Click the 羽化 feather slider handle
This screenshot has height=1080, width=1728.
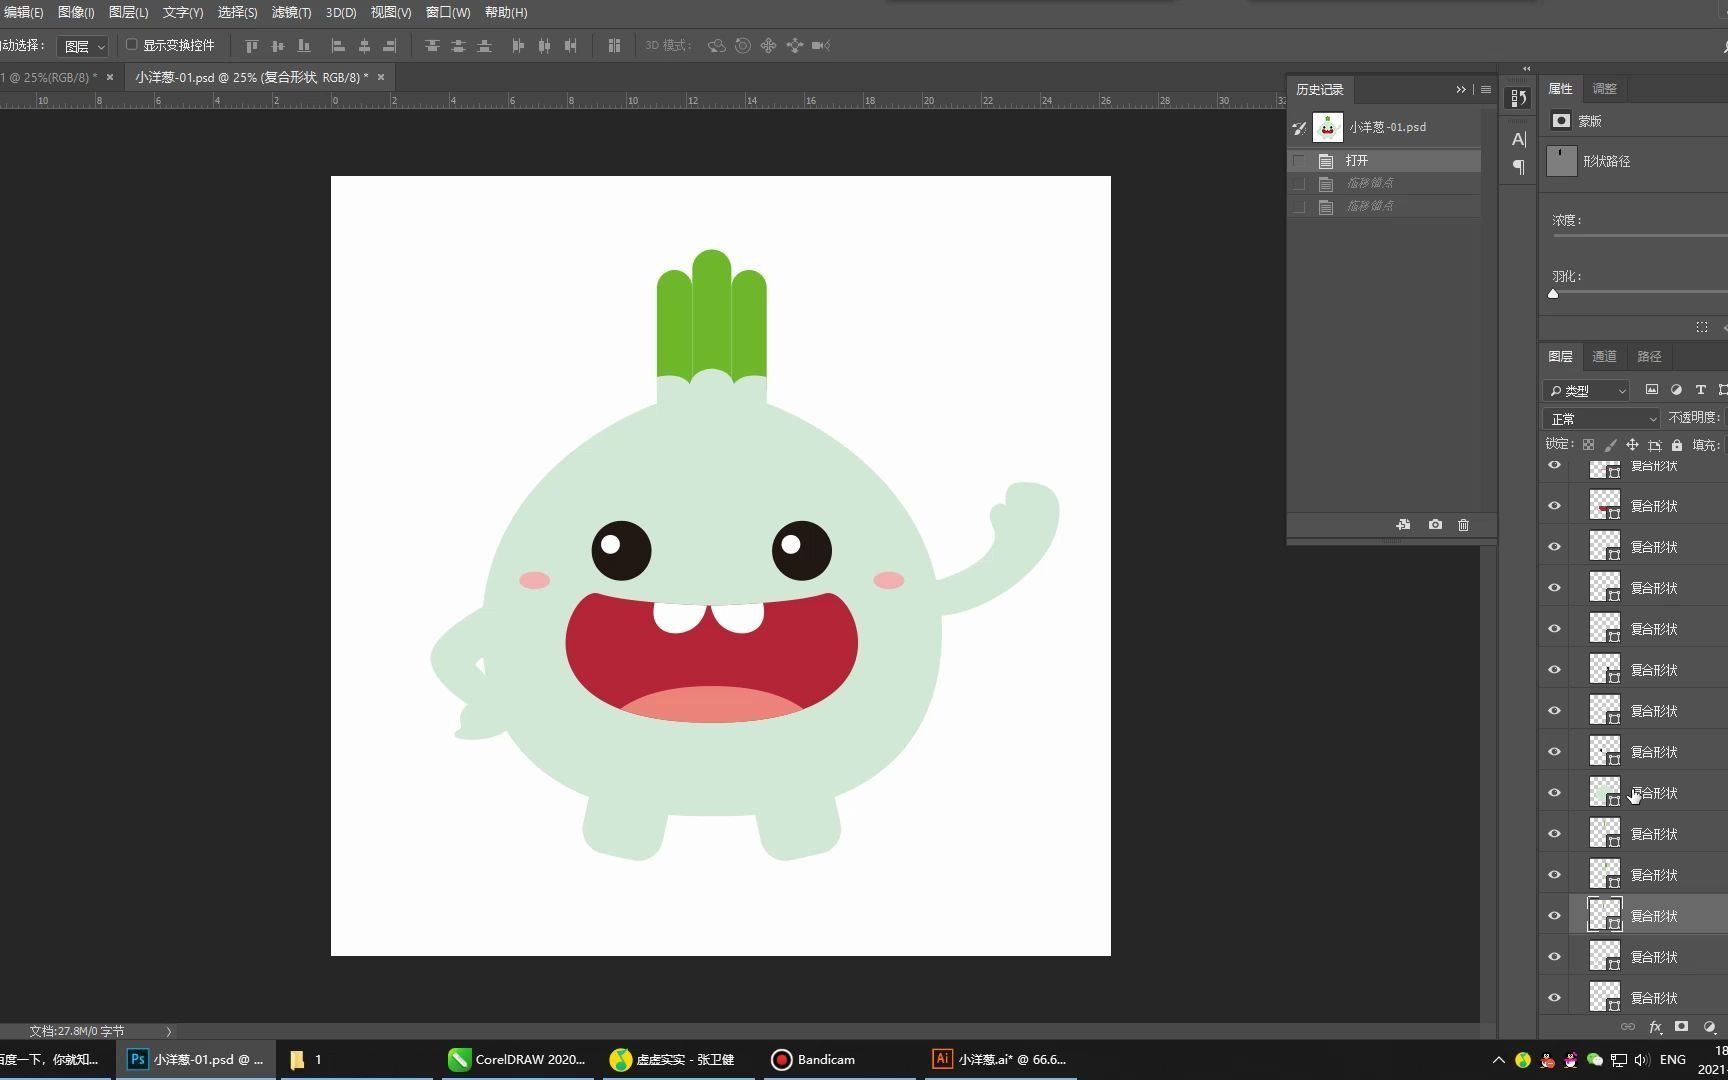point(1553,294)
